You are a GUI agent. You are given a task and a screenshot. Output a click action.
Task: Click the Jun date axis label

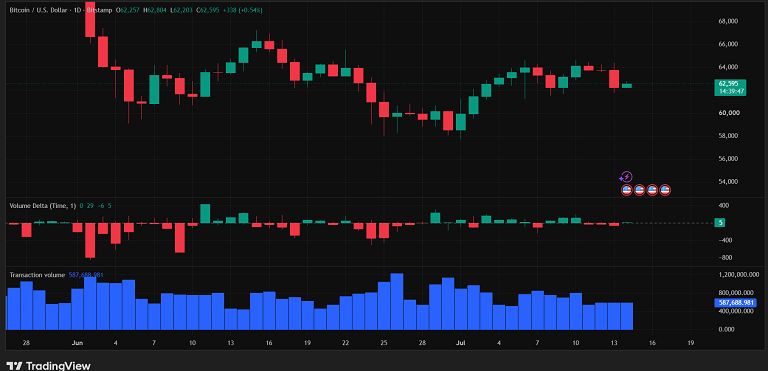coord(77,343)
